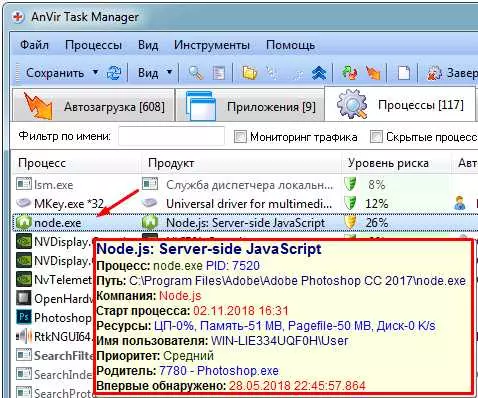Viewport: 478px width, 398px height.
Task: Switch to the Автозагрузка [608] tab
Action: click(x=94, y=106)
